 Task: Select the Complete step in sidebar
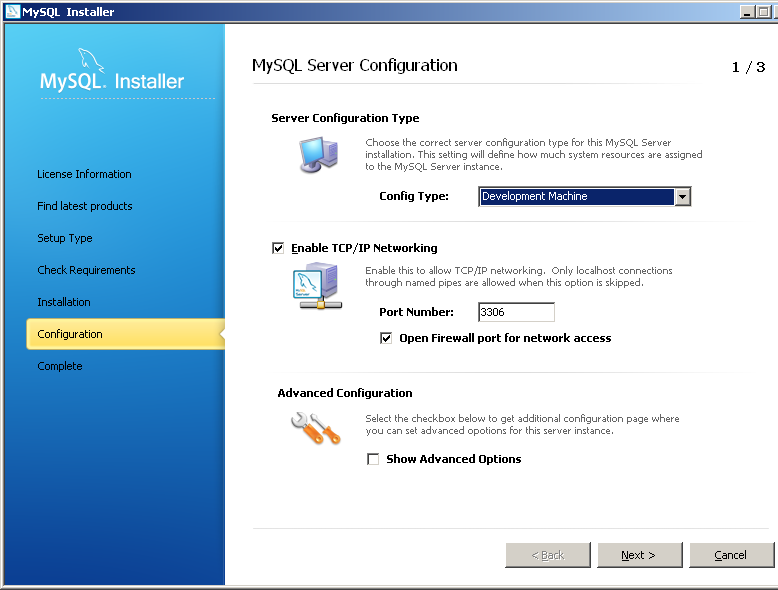(x=60, y=366)
